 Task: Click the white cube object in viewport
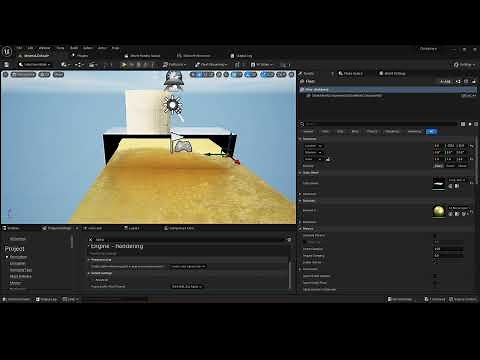click(x=146, y=112)
